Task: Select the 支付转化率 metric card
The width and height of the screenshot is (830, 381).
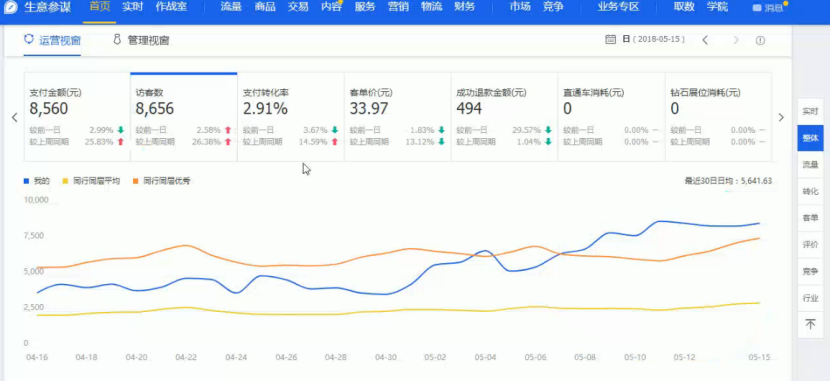Action: point(291,117)
